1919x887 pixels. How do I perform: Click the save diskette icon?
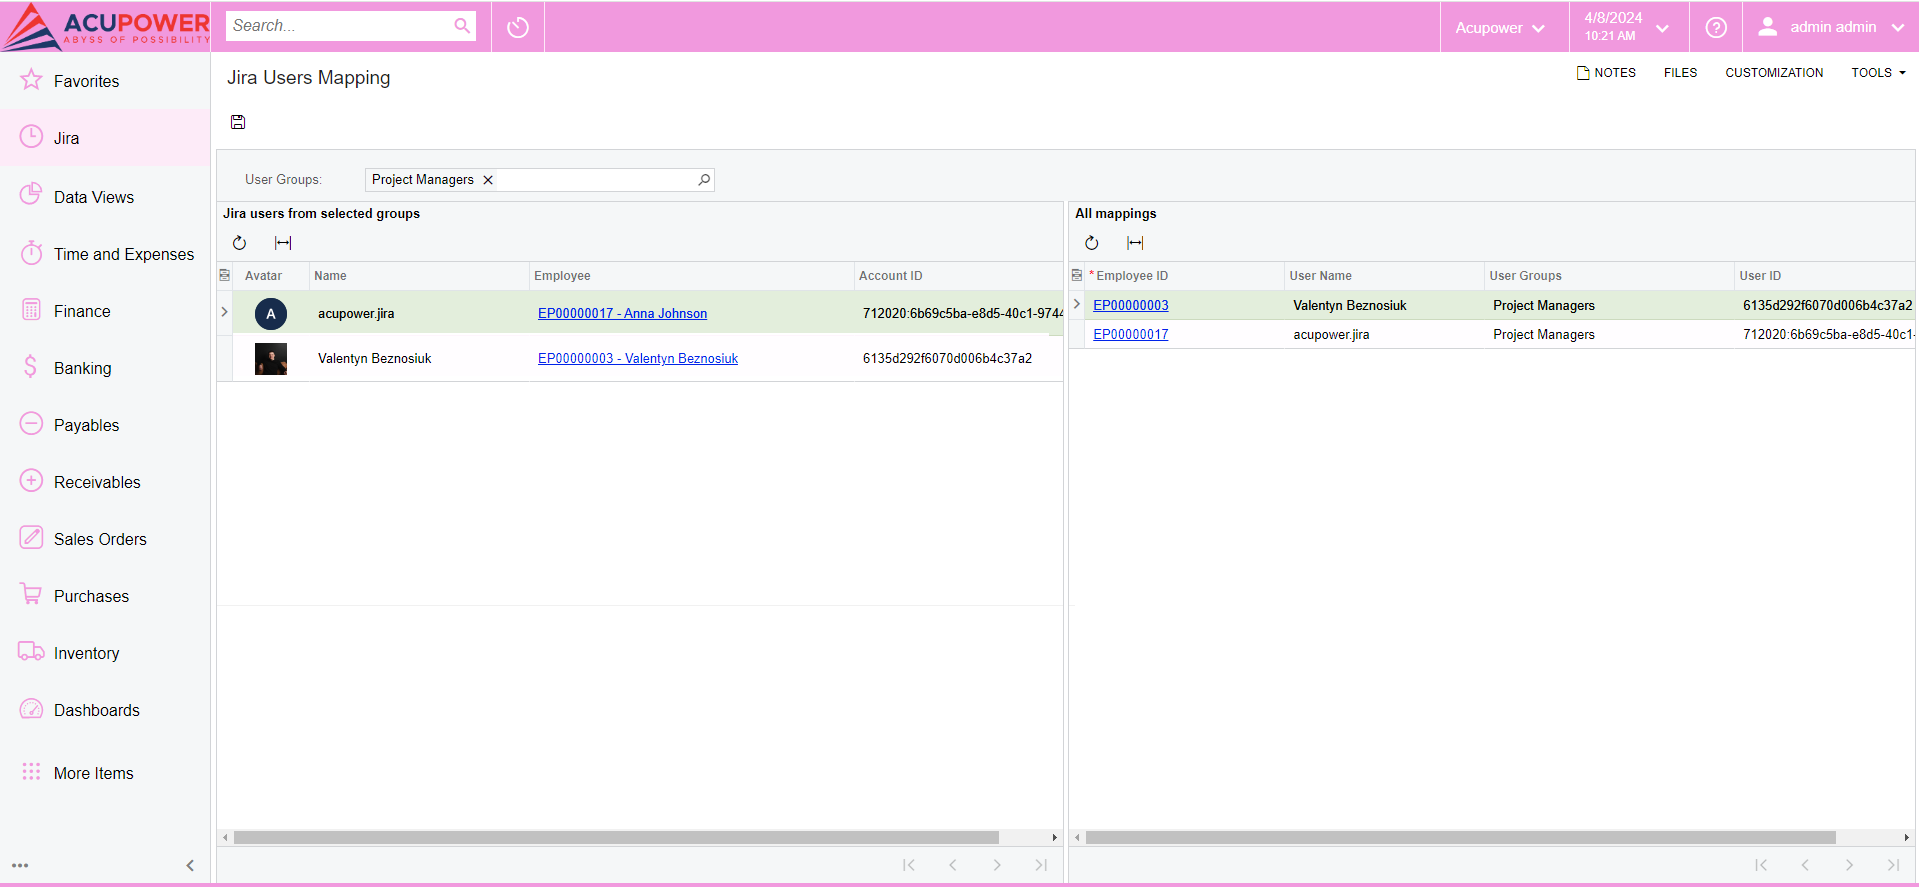(238, 122)
